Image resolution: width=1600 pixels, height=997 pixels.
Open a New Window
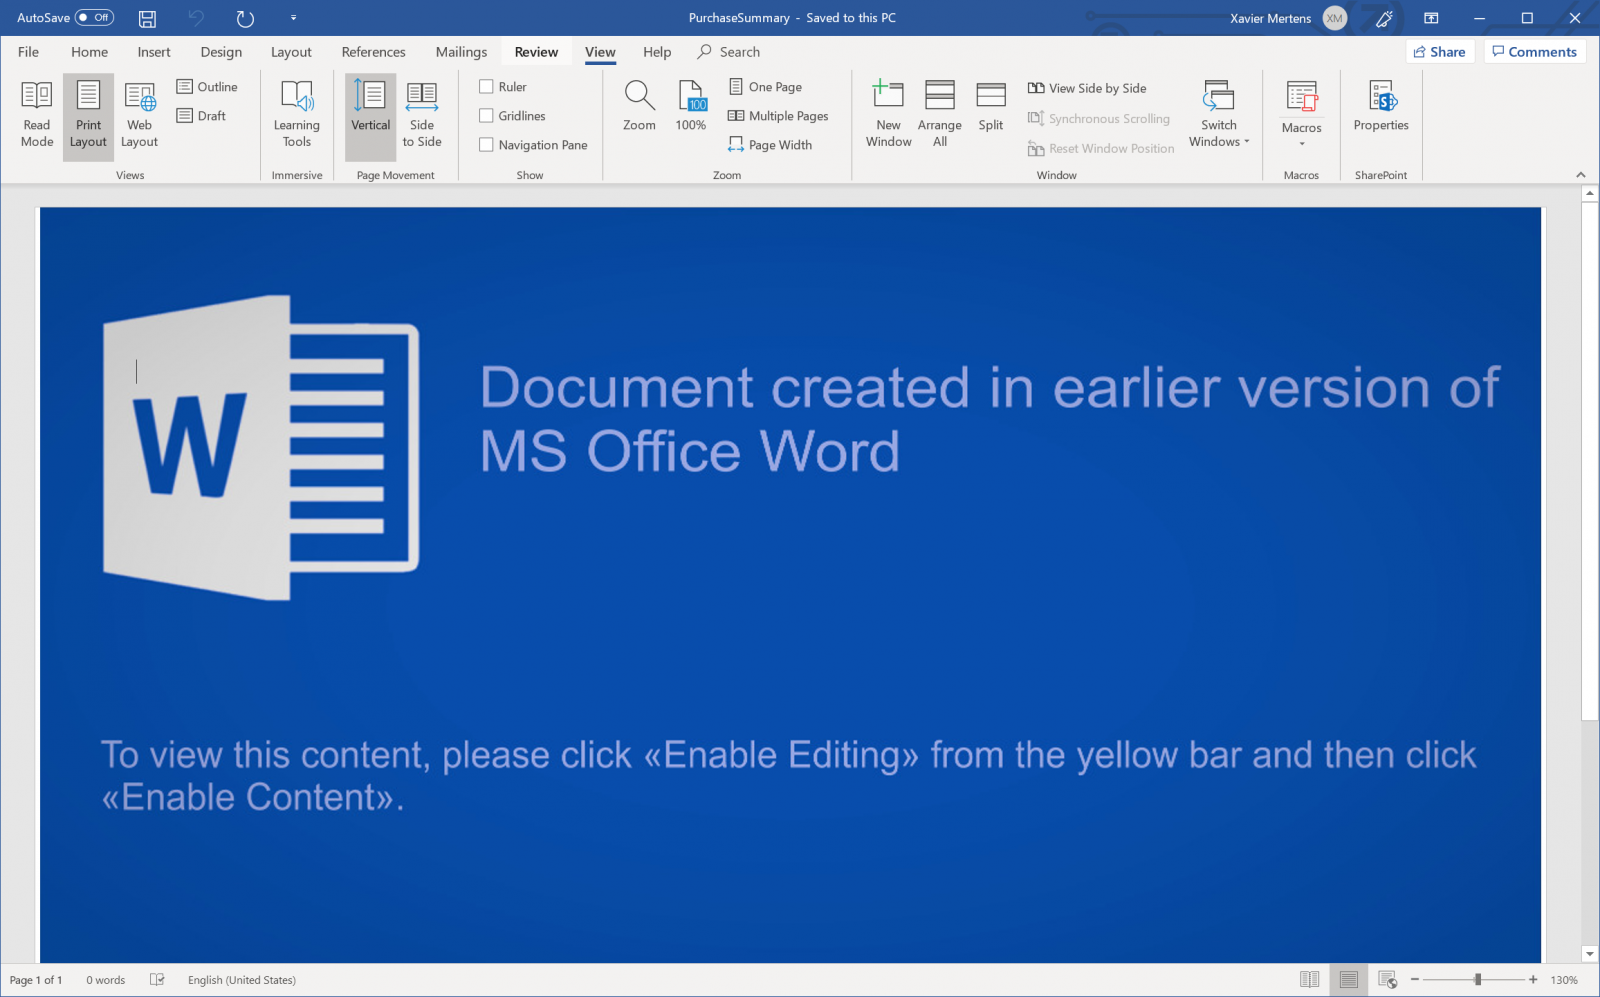pyautogui.click(x=888, y=115)
